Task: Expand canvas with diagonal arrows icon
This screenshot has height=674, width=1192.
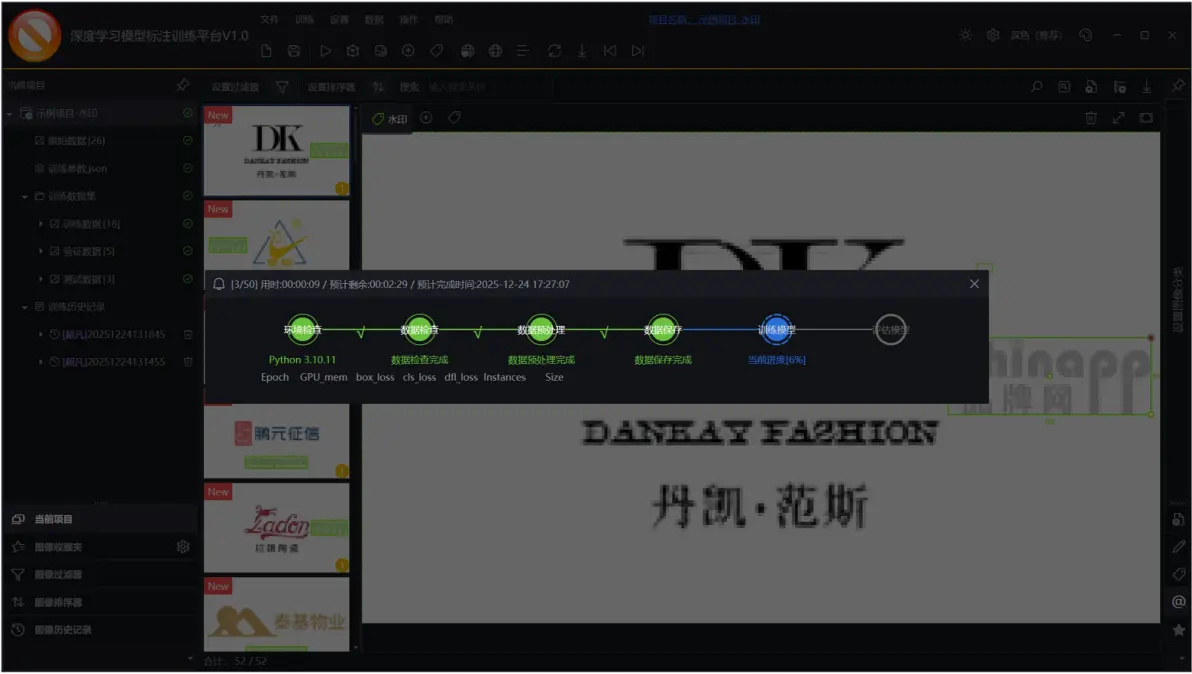Action: tap(1118, 118)
